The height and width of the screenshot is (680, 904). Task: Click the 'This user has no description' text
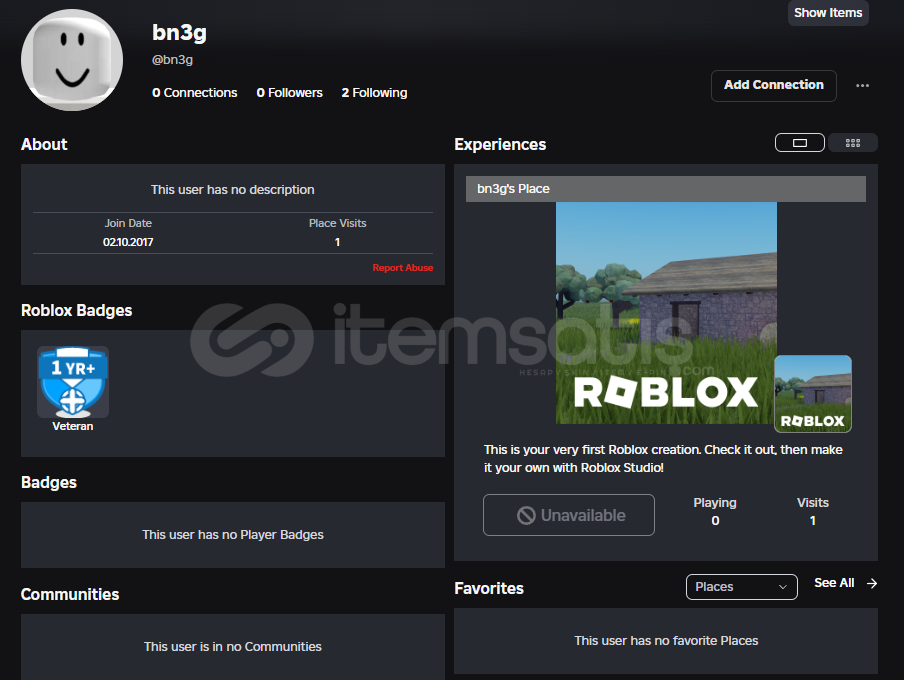point(232,190)
